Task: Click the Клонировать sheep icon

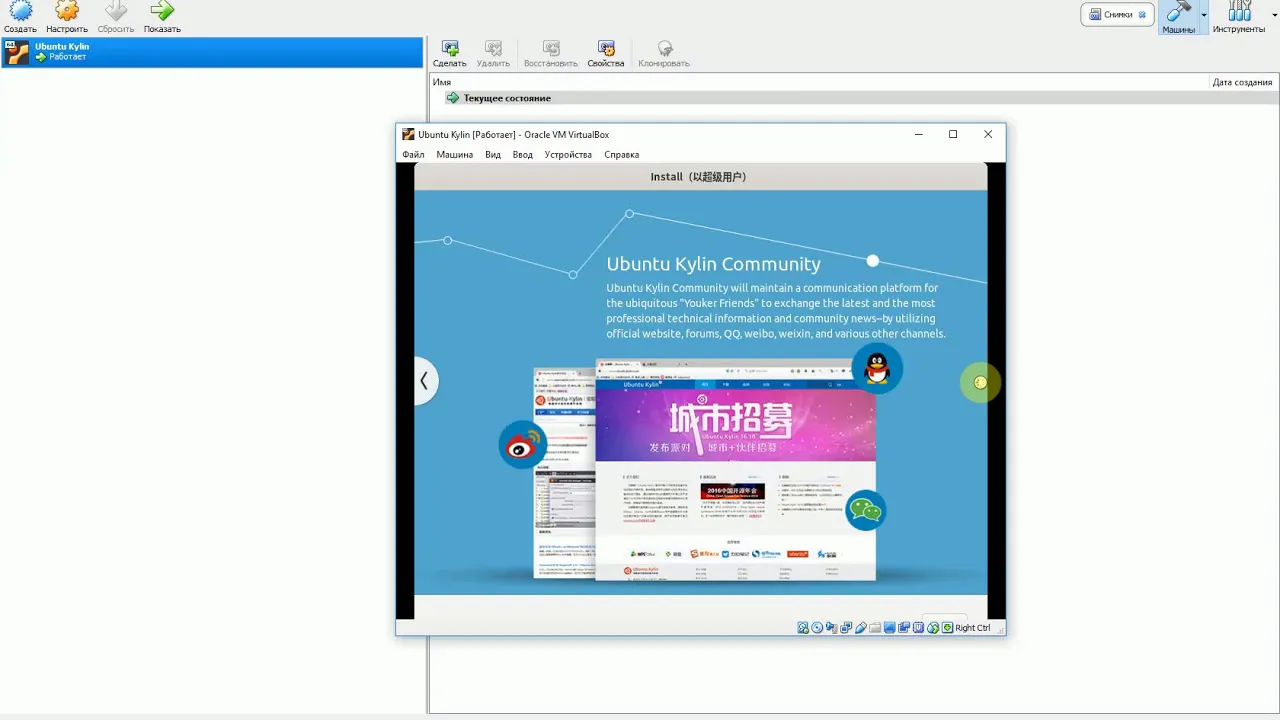Action: click(664, 48)
